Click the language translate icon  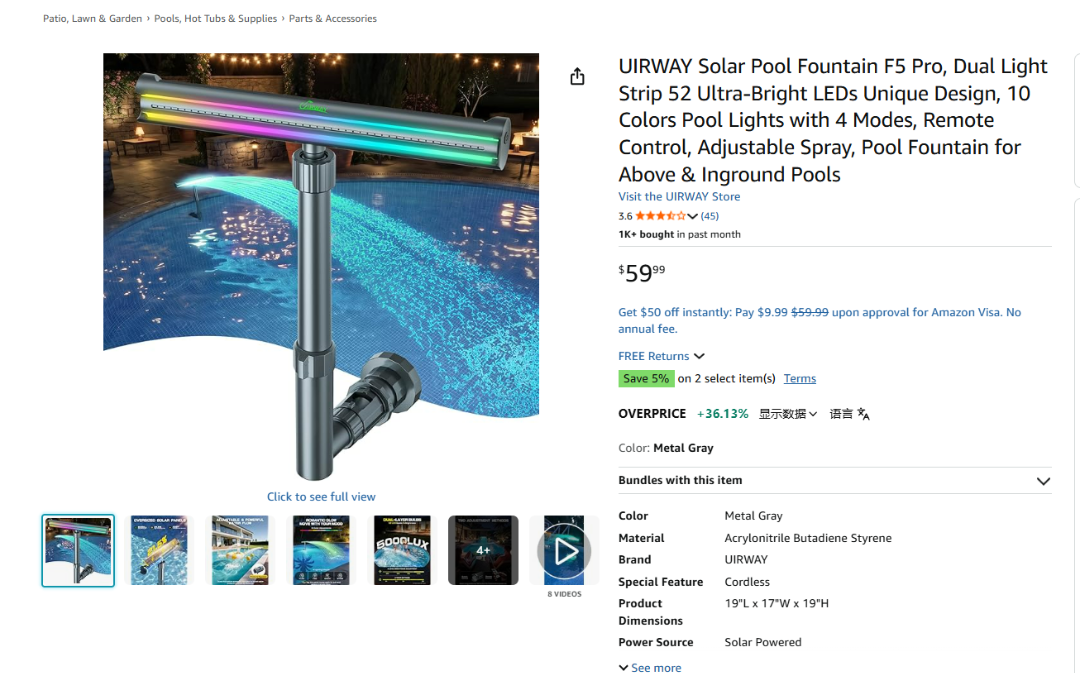pos(863,414)
